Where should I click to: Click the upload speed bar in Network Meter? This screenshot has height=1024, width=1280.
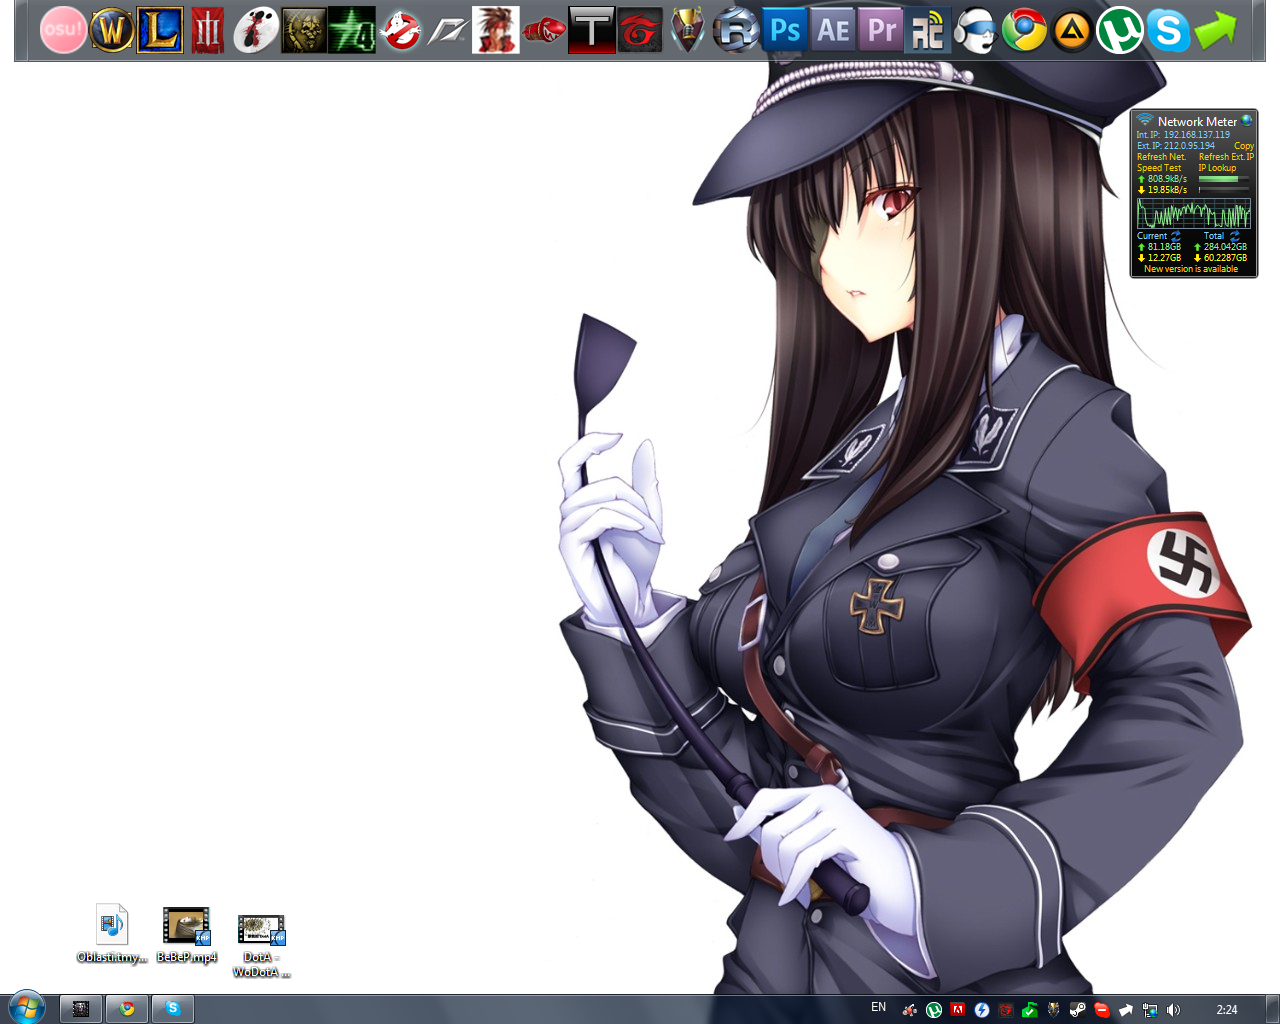(1224, 179)
